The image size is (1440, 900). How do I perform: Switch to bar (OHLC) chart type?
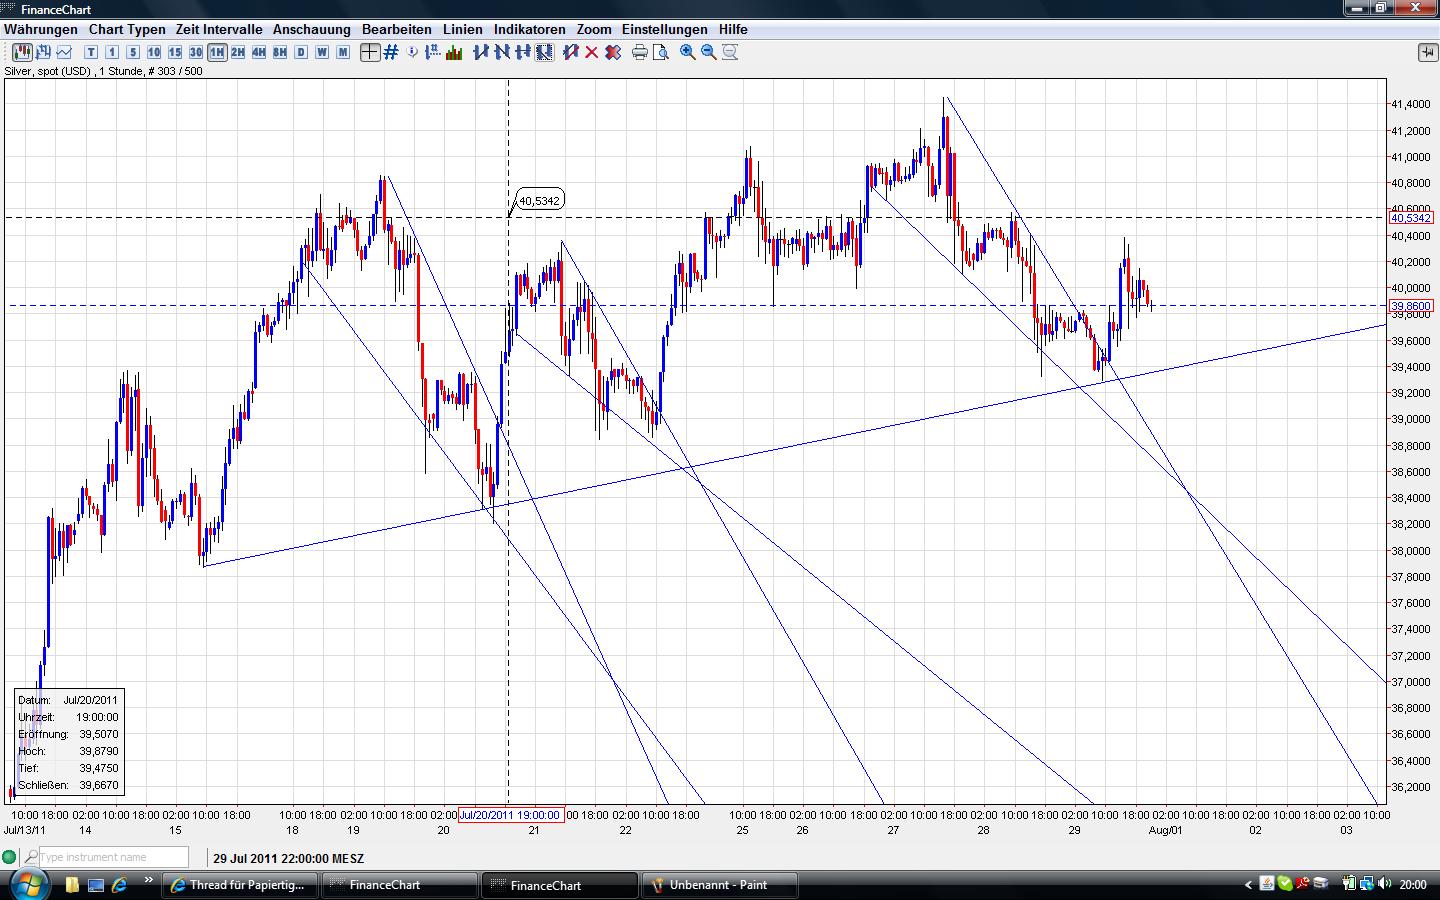coord(43,52)
